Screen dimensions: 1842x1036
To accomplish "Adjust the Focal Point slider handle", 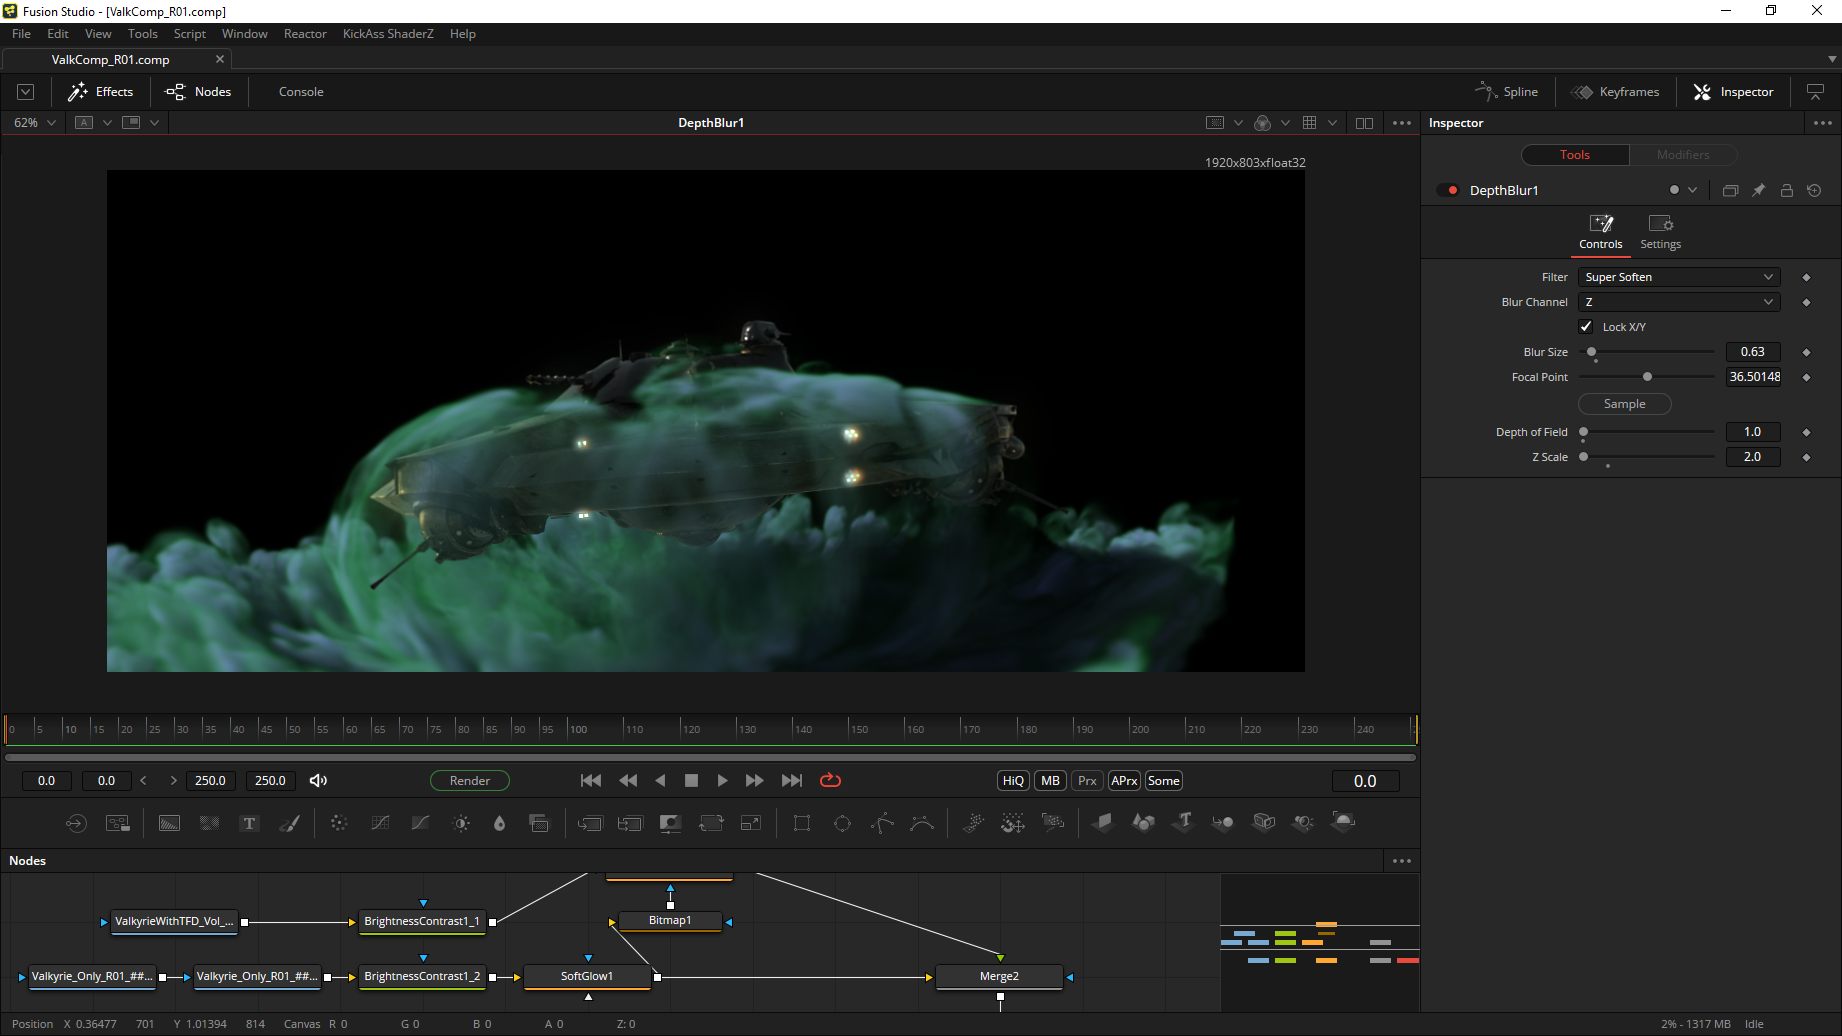I will (x=1647, y=377).
